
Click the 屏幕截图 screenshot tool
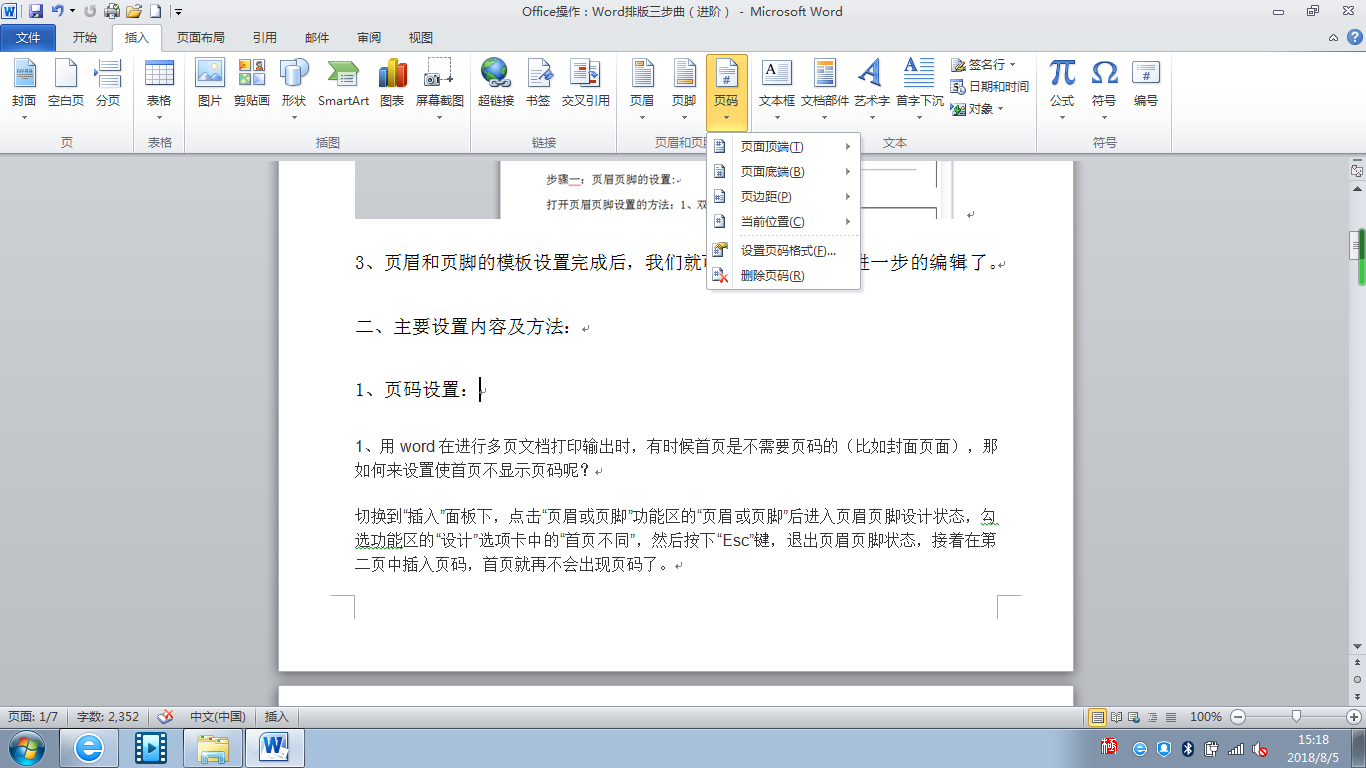[440, 90]
